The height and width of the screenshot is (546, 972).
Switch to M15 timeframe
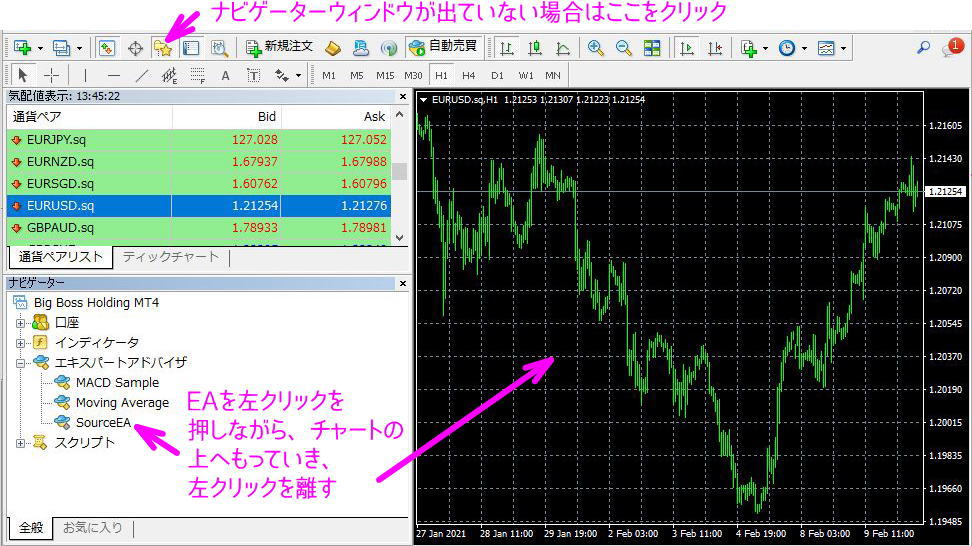385,76
